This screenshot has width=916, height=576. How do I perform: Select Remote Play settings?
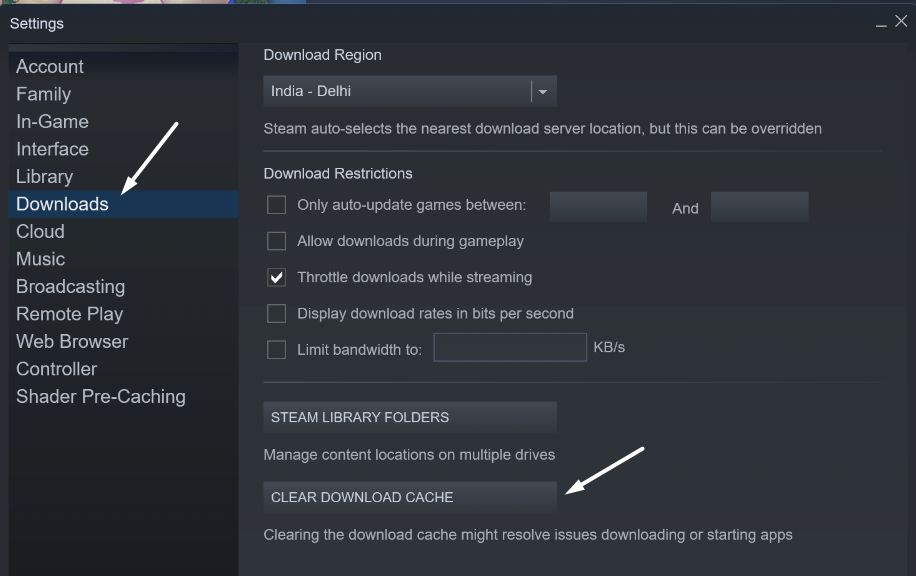click(69, 314)
